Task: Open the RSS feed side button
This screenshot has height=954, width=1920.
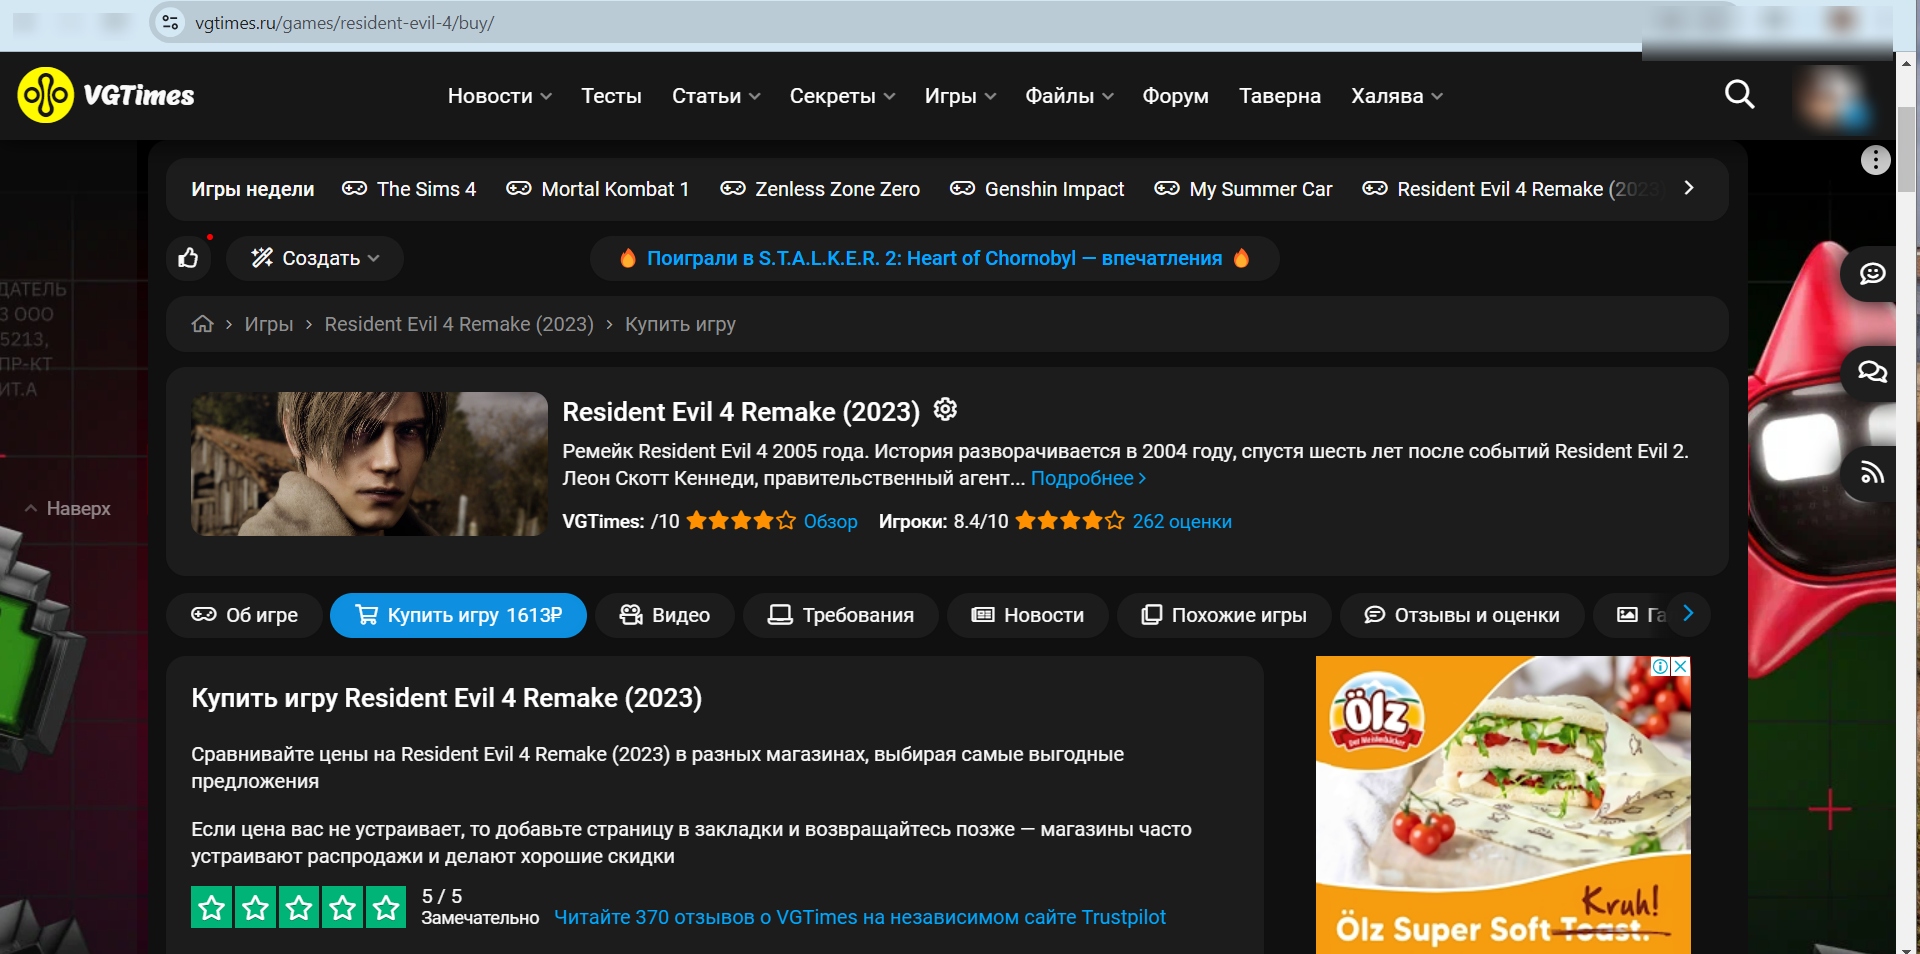Action: coord(1872,473)
